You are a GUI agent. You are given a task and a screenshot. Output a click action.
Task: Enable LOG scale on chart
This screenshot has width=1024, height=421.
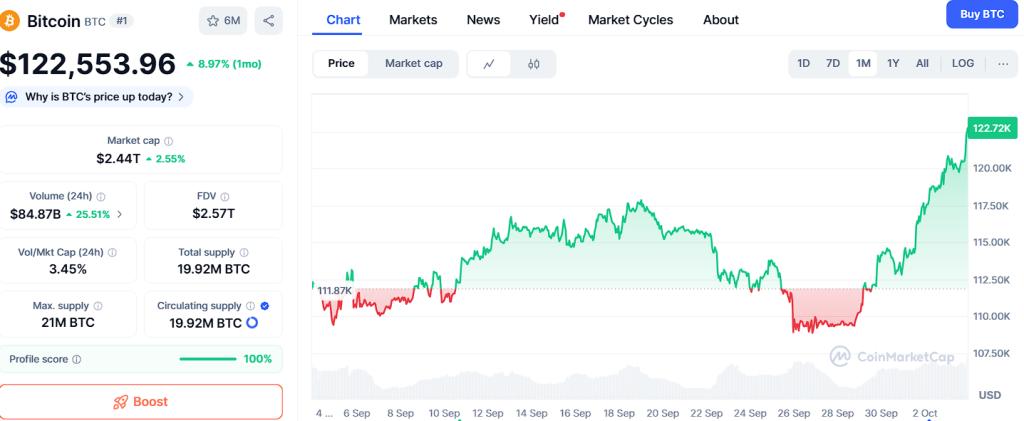click(962, 64)
